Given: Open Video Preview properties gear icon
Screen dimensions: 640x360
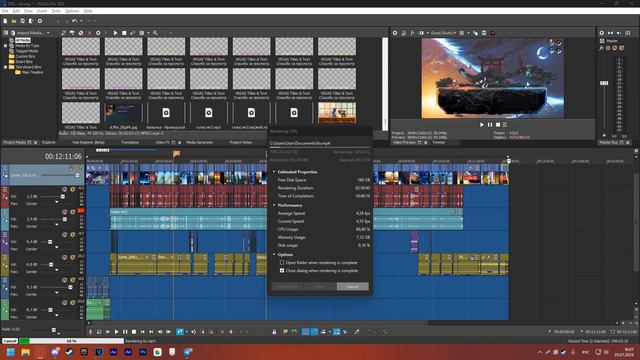Looking at the screenshot, I should coord(395,33).
